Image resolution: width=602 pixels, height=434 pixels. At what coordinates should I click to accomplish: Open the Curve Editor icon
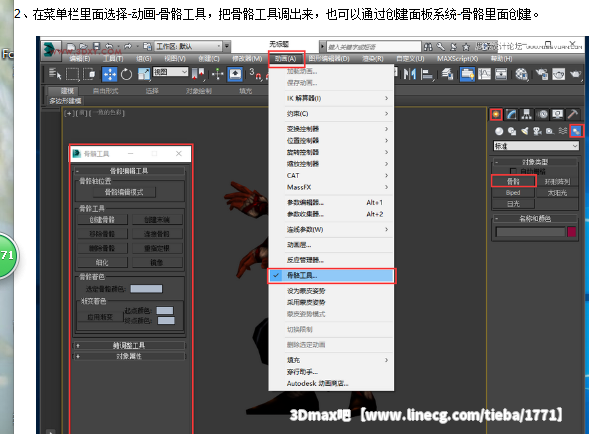(x=484, y=74)
